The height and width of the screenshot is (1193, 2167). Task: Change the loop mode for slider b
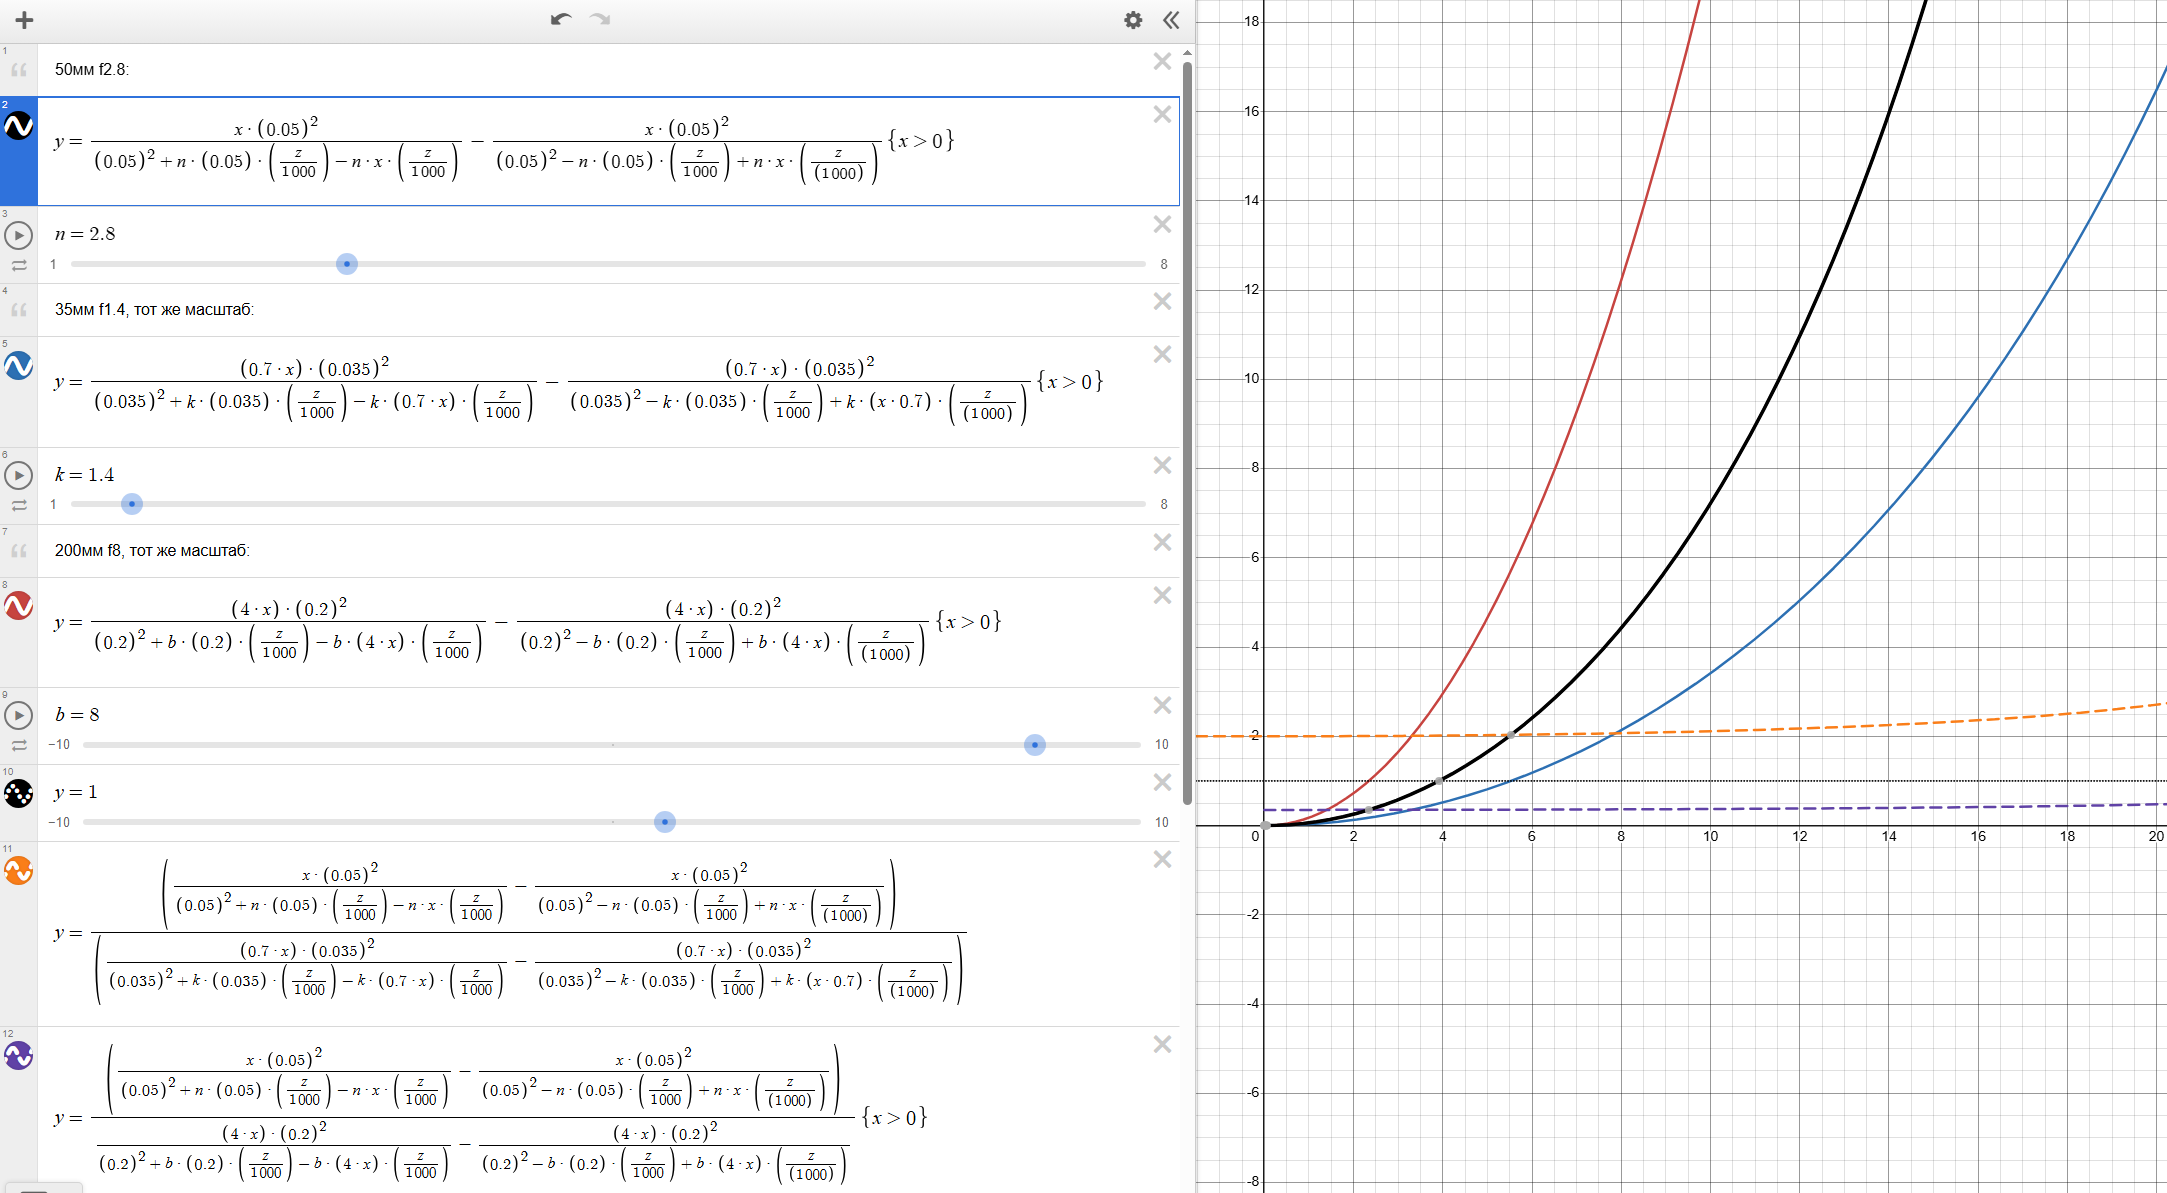[x=19, y=746]
